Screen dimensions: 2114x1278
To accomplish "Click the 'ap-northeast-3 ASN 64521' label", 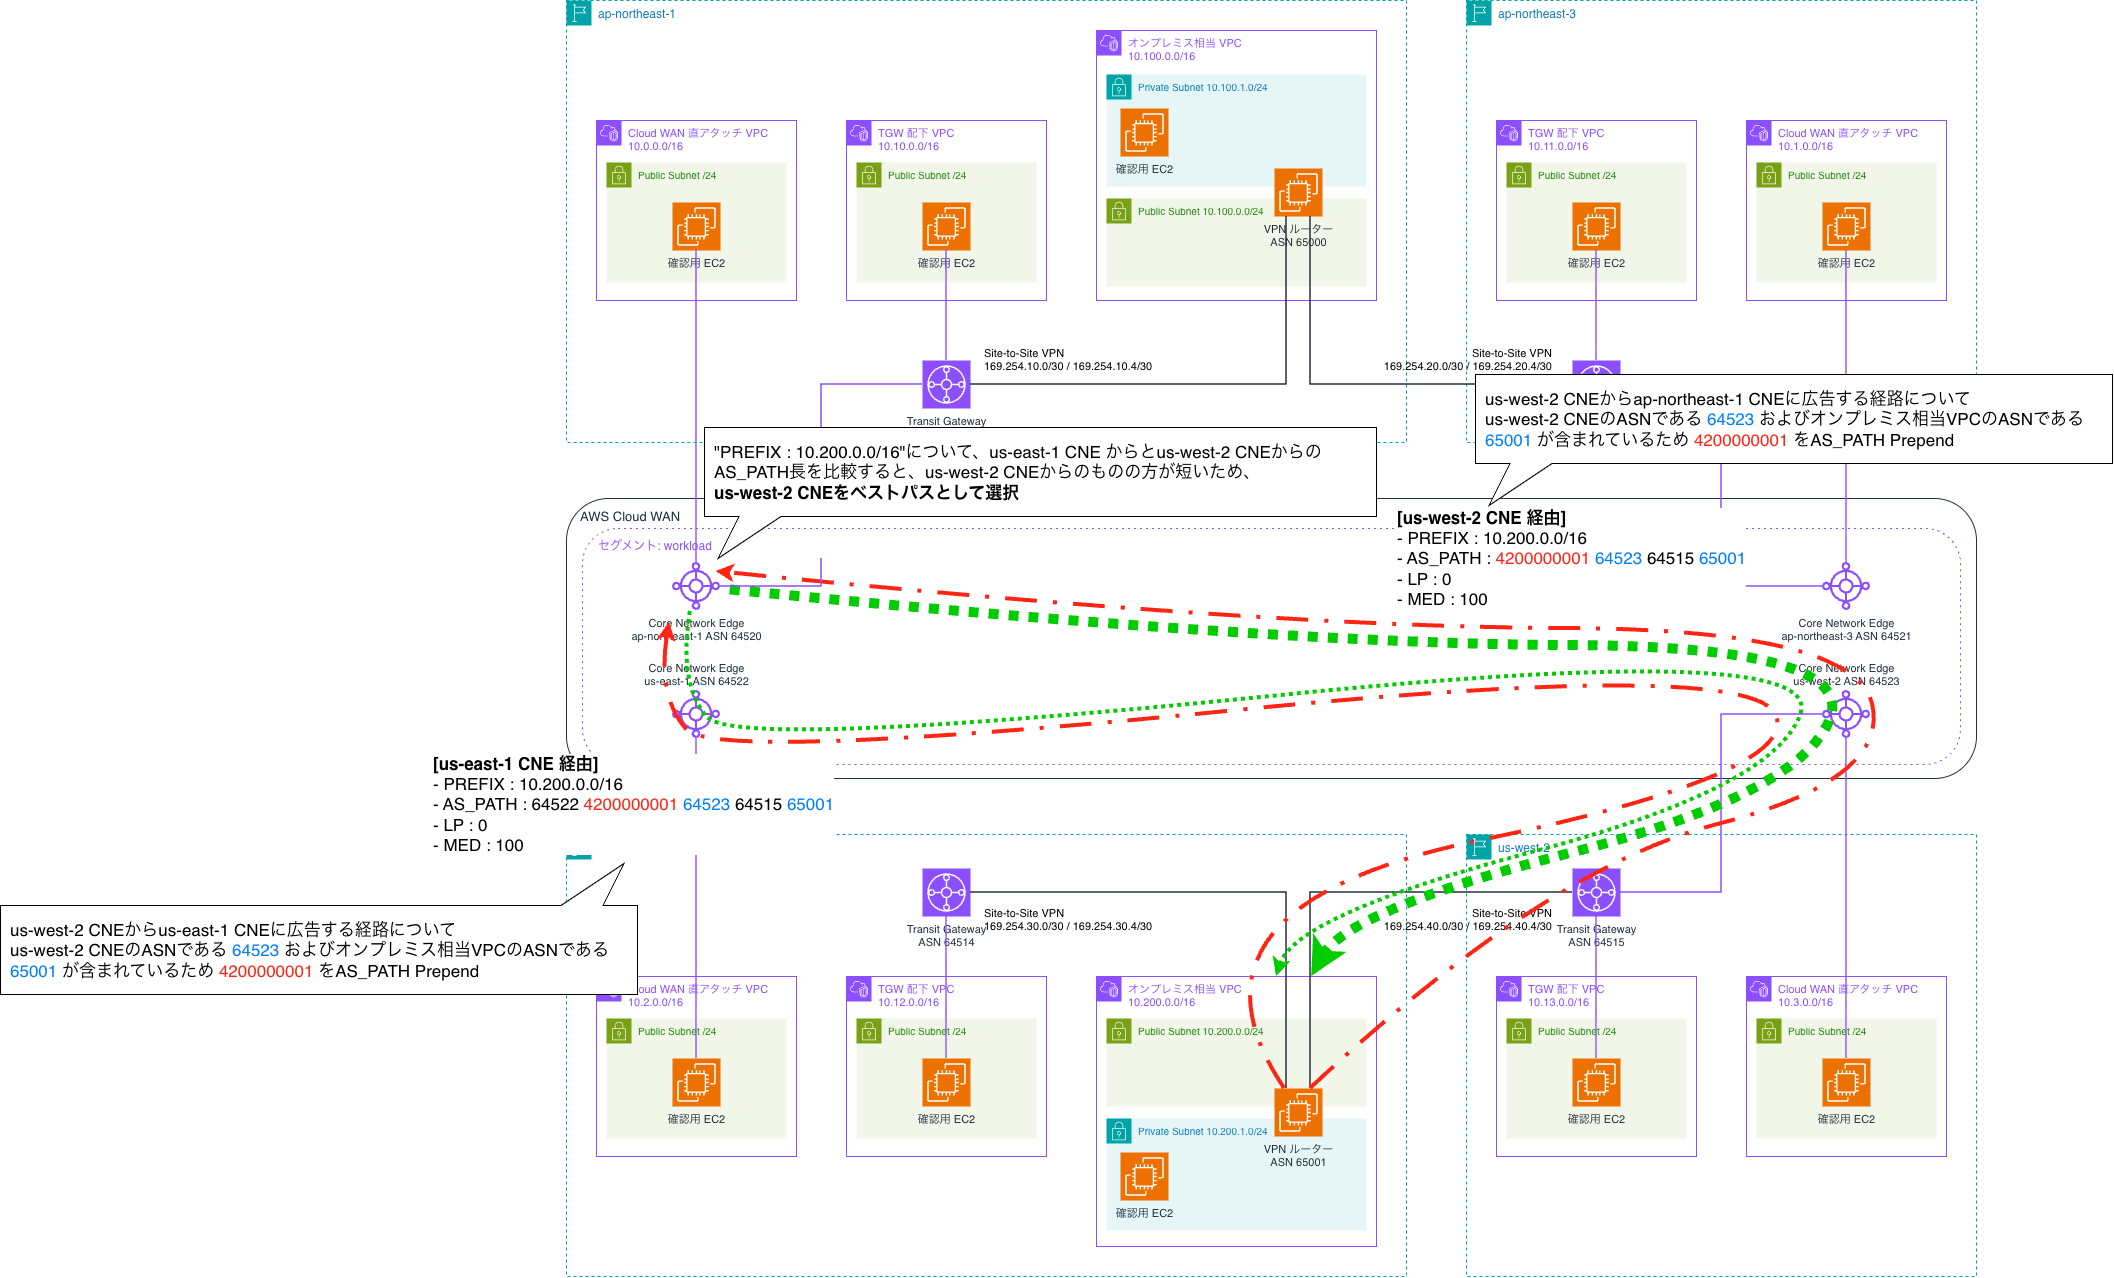I will click(1846, 637).
